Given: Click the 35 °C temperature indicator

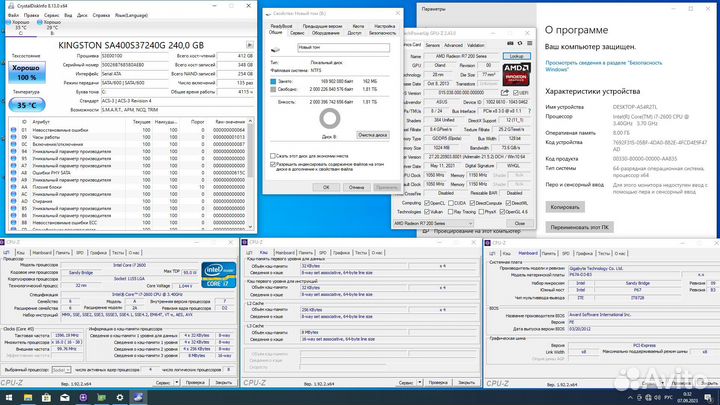Looking at the screenshot, I should click(27, 105).
